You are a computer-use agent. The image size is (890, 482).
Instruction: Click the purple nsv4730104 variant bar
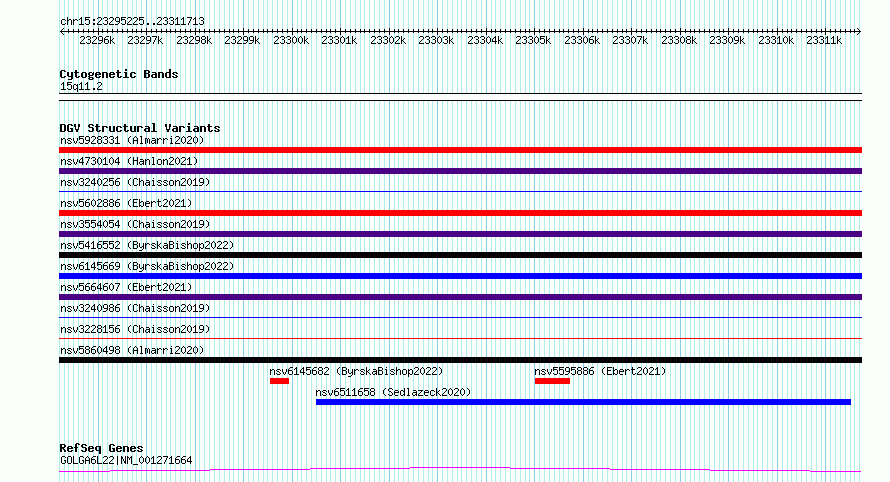click(x=460, y=171)
